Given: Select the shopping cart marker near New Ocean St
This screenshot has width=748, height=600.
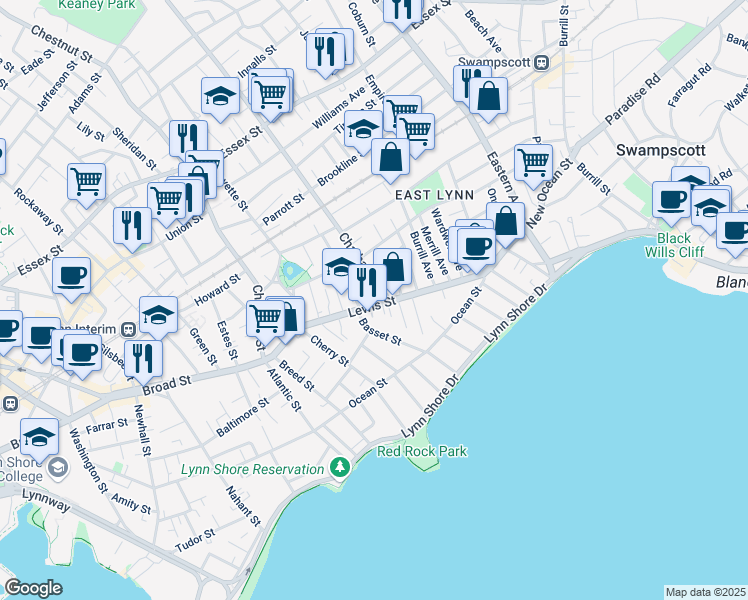Looking at the screenshot, I should click(x=533, y=166).
